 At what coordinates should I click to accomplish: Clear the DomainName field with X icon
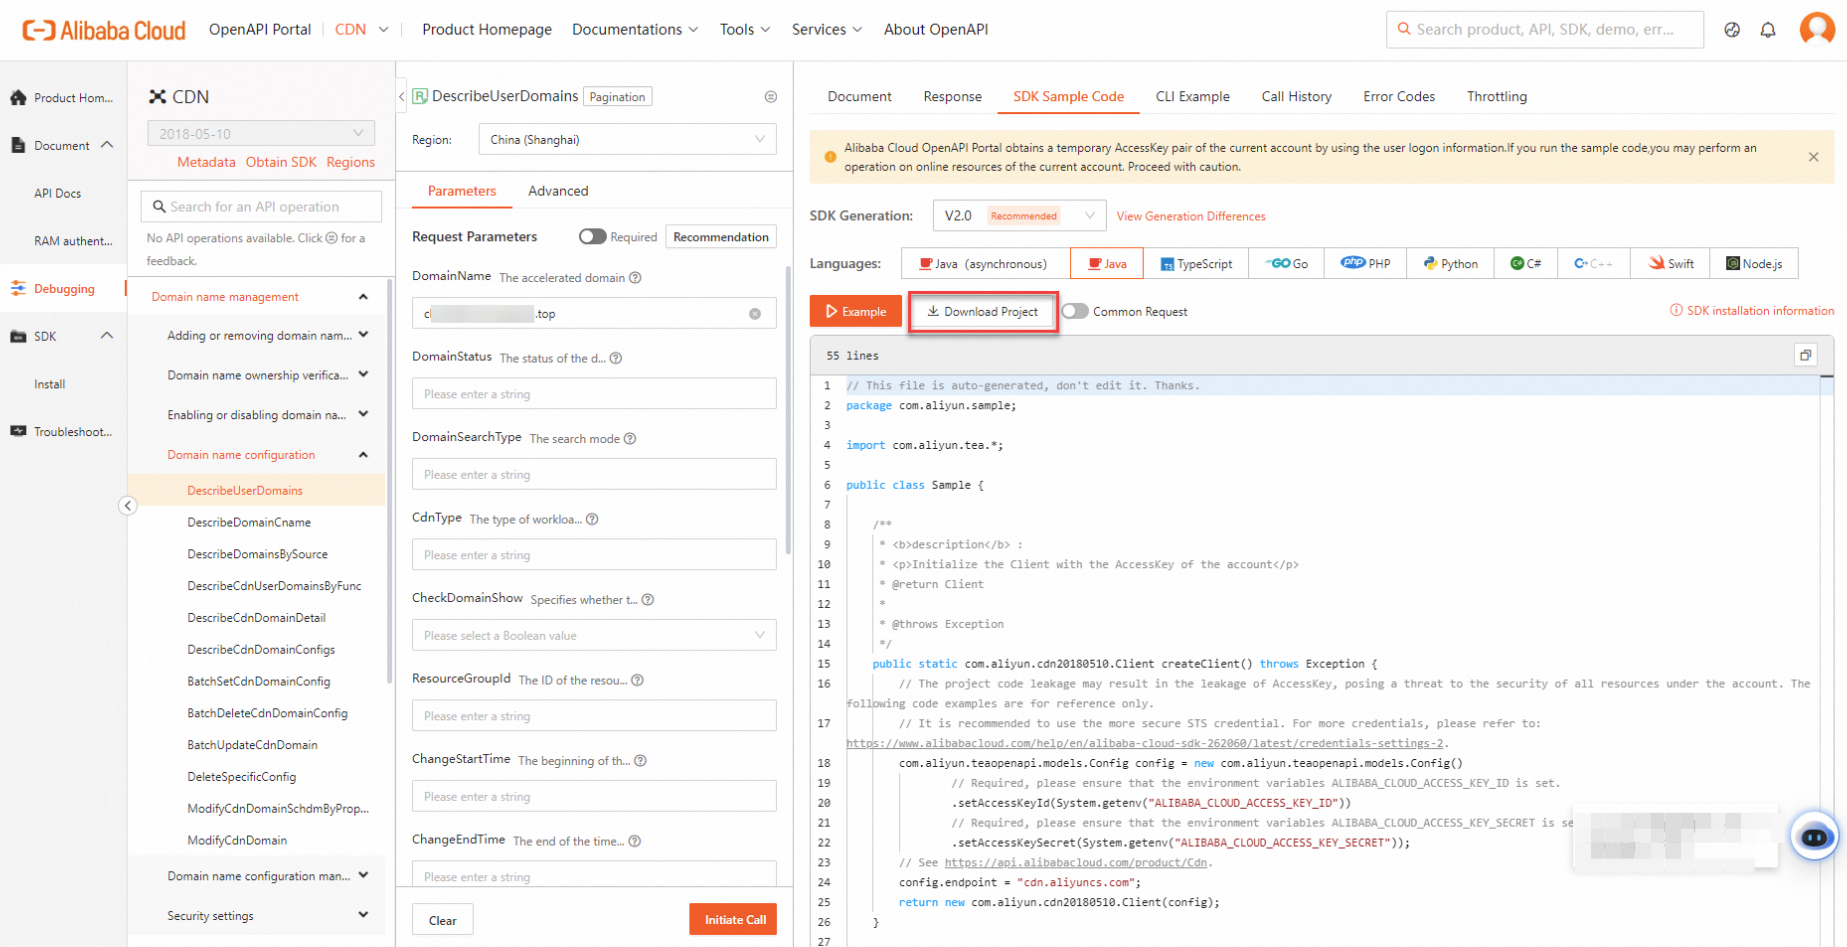click(755, 314)
